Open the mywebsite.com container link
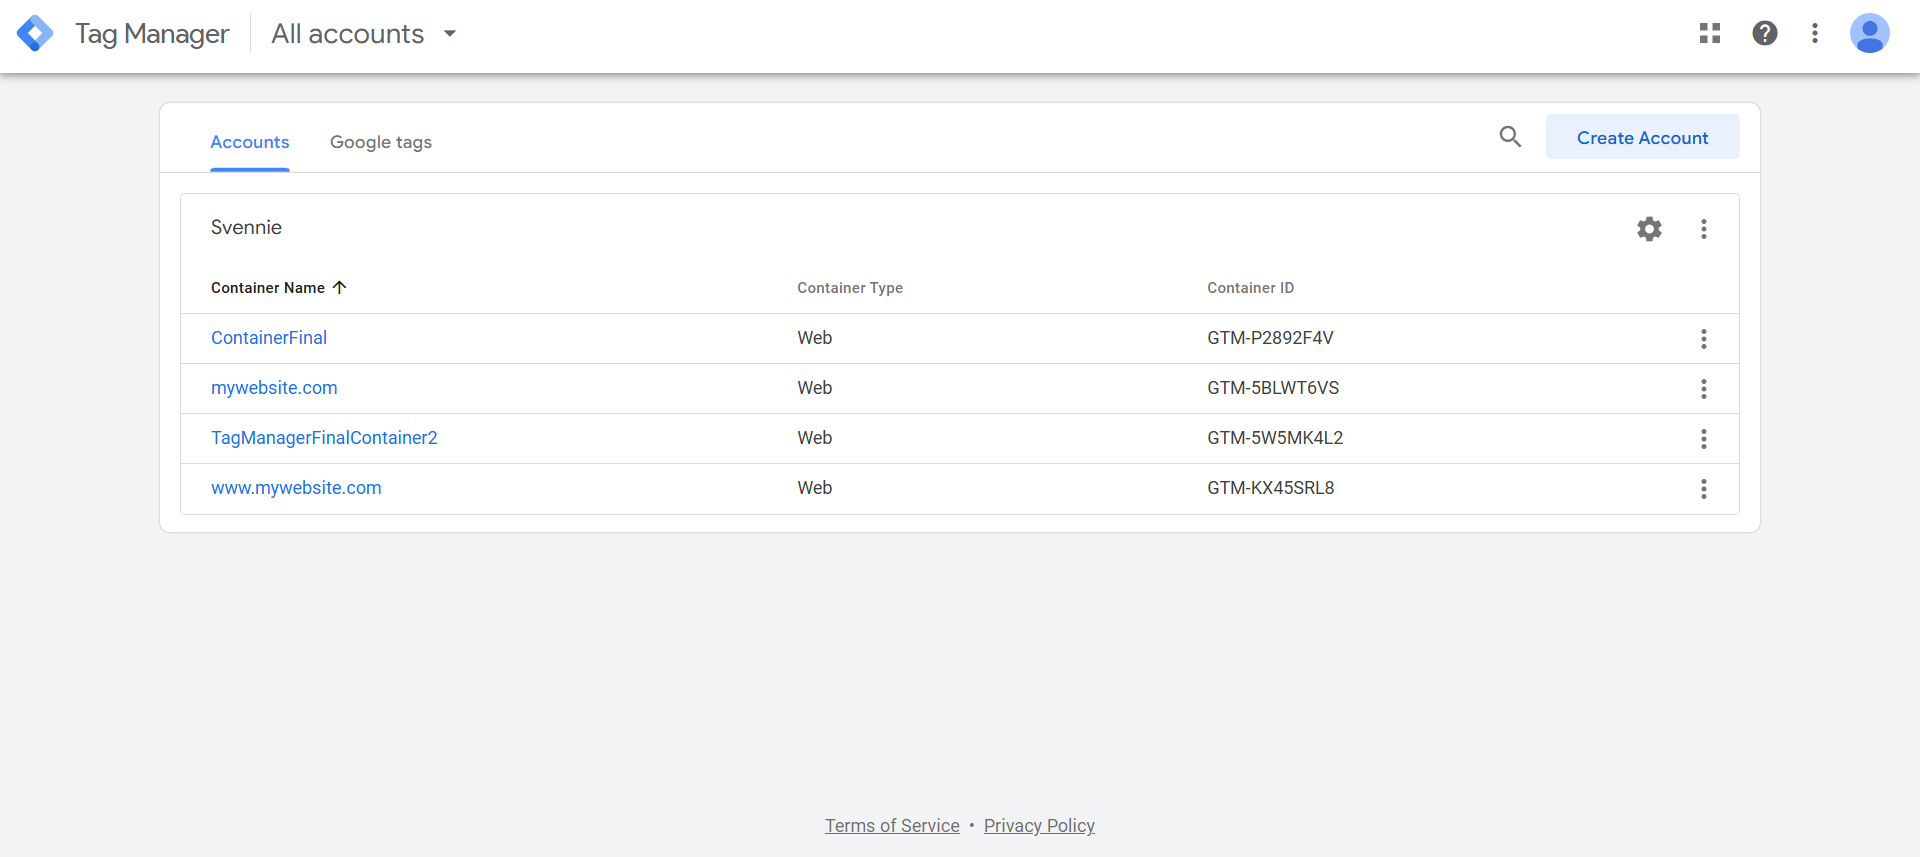Viewport: 1920px width, 857px height. [x=274, y=388]
